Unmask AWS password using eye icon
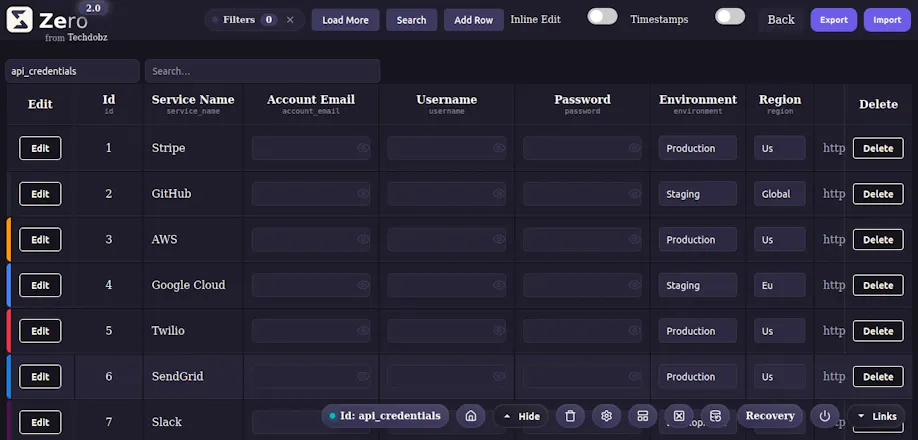Image resolution: width=918 pixels, height=440 pixels. tap(635, 239)
